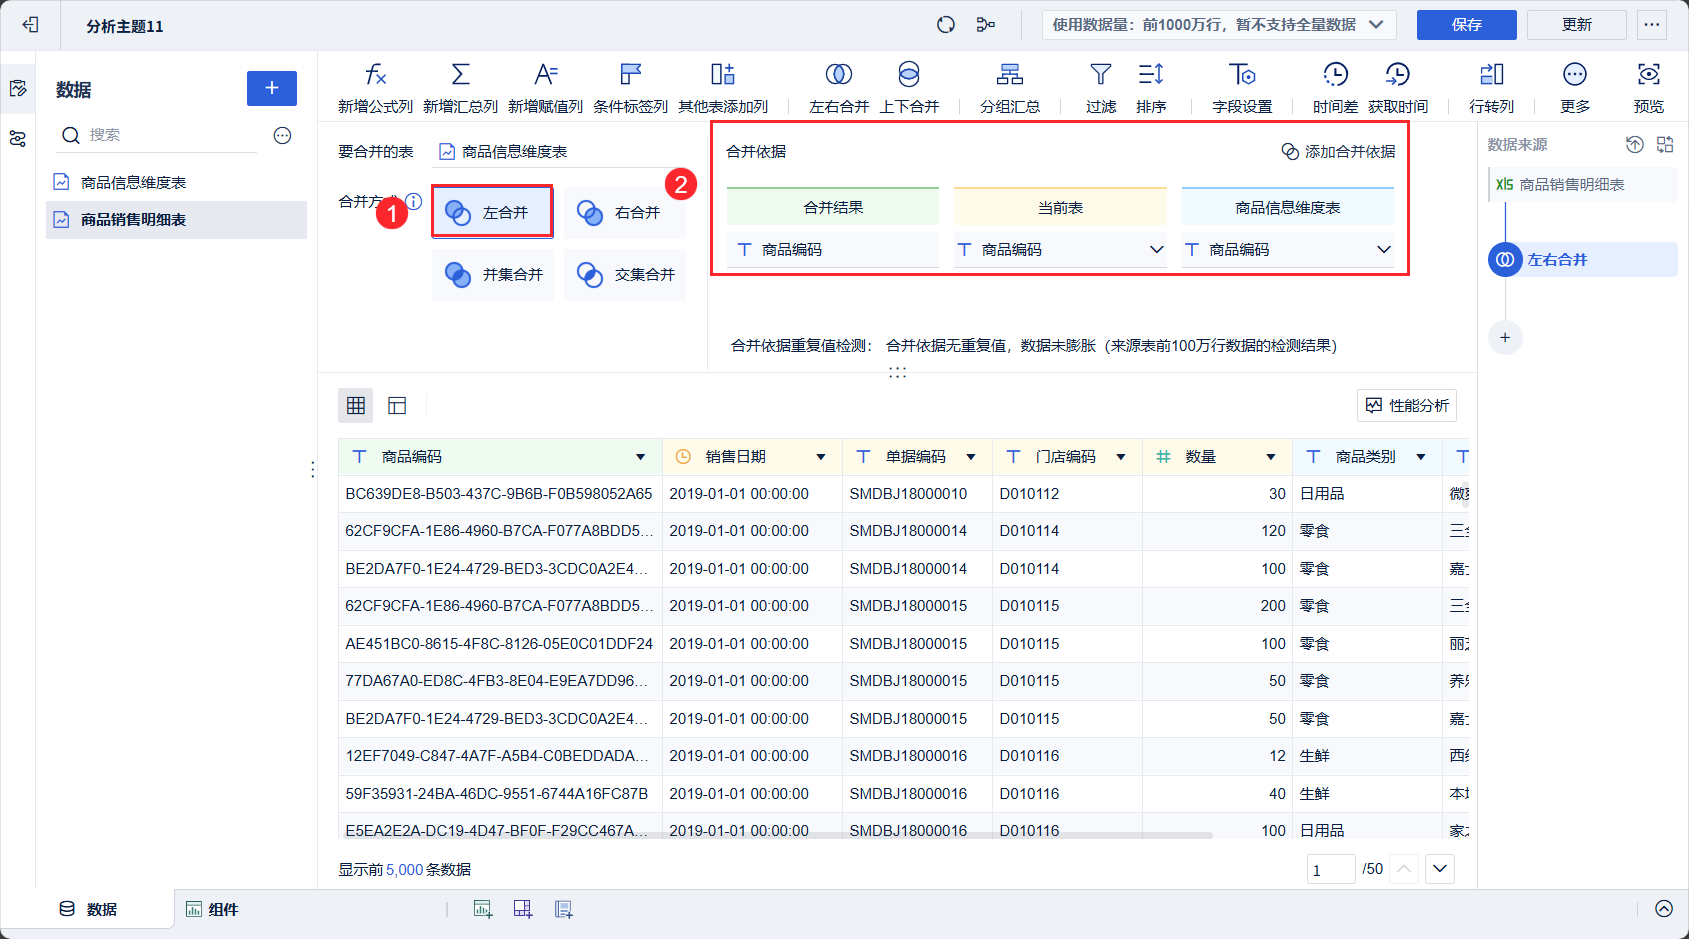This screenshot has width=1689, height=939.
Task: Click the blue 保存 button
Action: 1466,25
